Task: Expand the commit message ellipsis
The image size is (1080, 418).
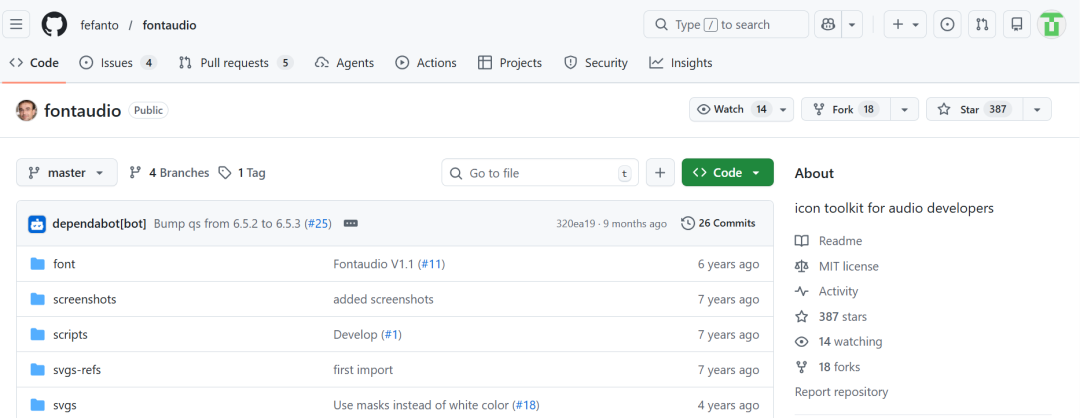Action: tap(350, 223)
